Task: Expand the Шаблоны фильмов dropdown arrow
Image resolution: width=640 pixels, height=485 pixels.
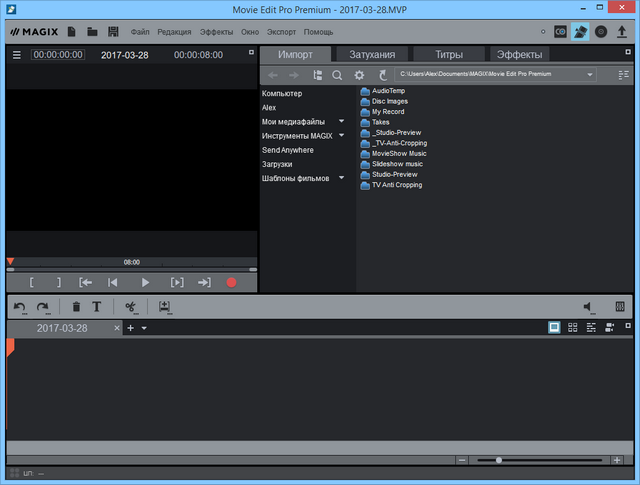Action: (x=341, y=178)
